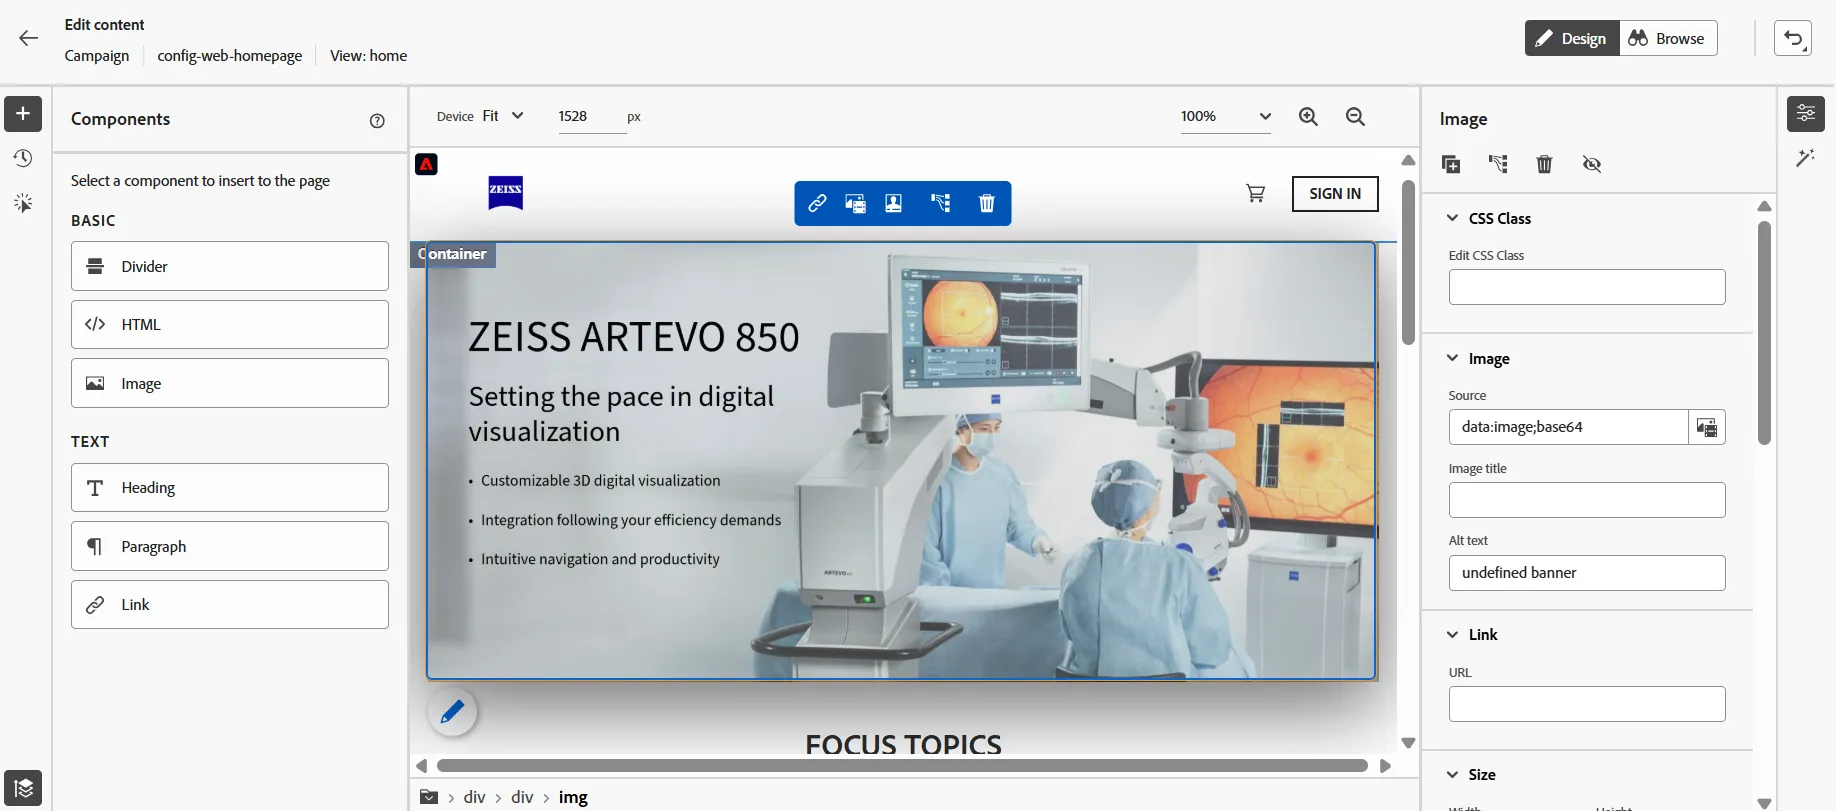
Task: Click the horizontal canvas scrollbar
Action: [902, 766]
